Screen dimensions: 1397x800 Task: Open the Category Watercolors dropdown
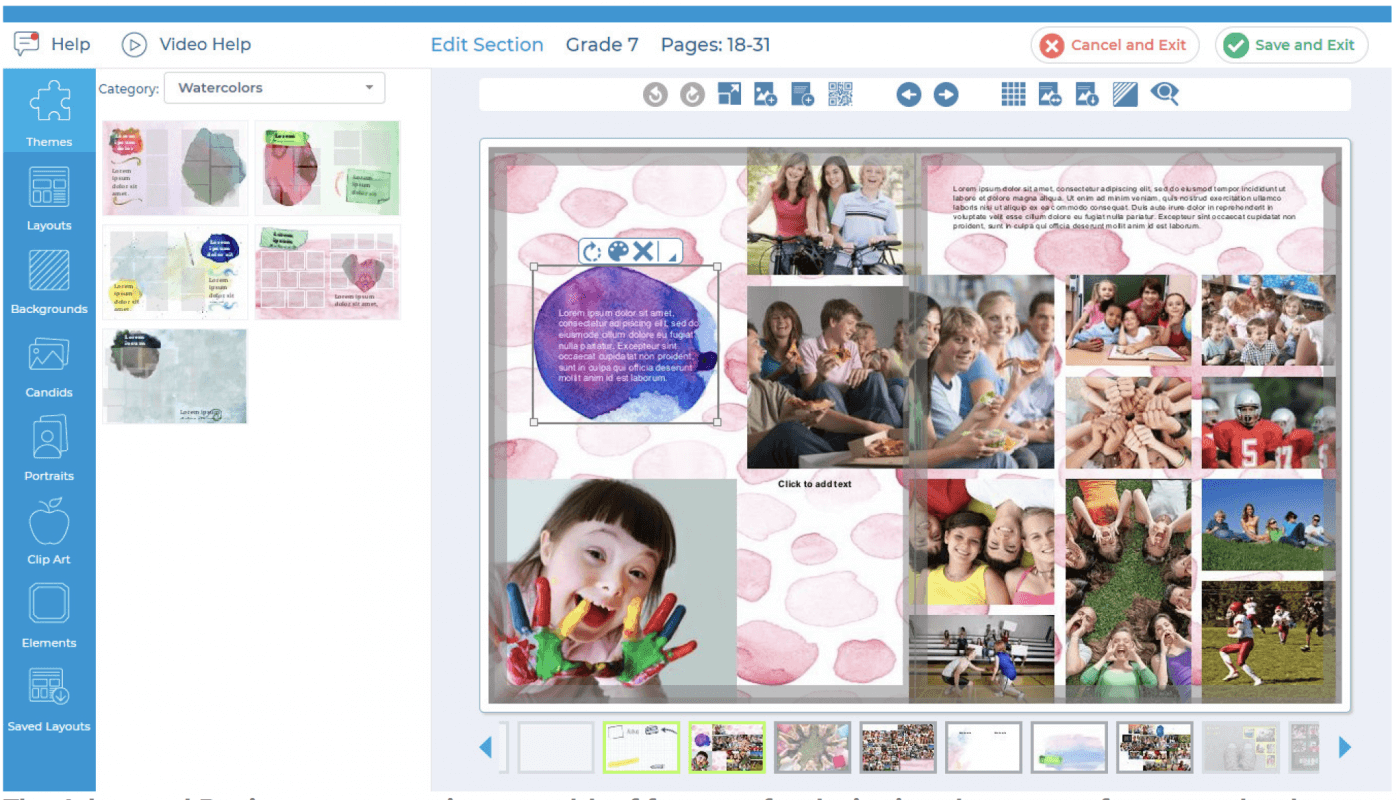click(x=274, y=88)
